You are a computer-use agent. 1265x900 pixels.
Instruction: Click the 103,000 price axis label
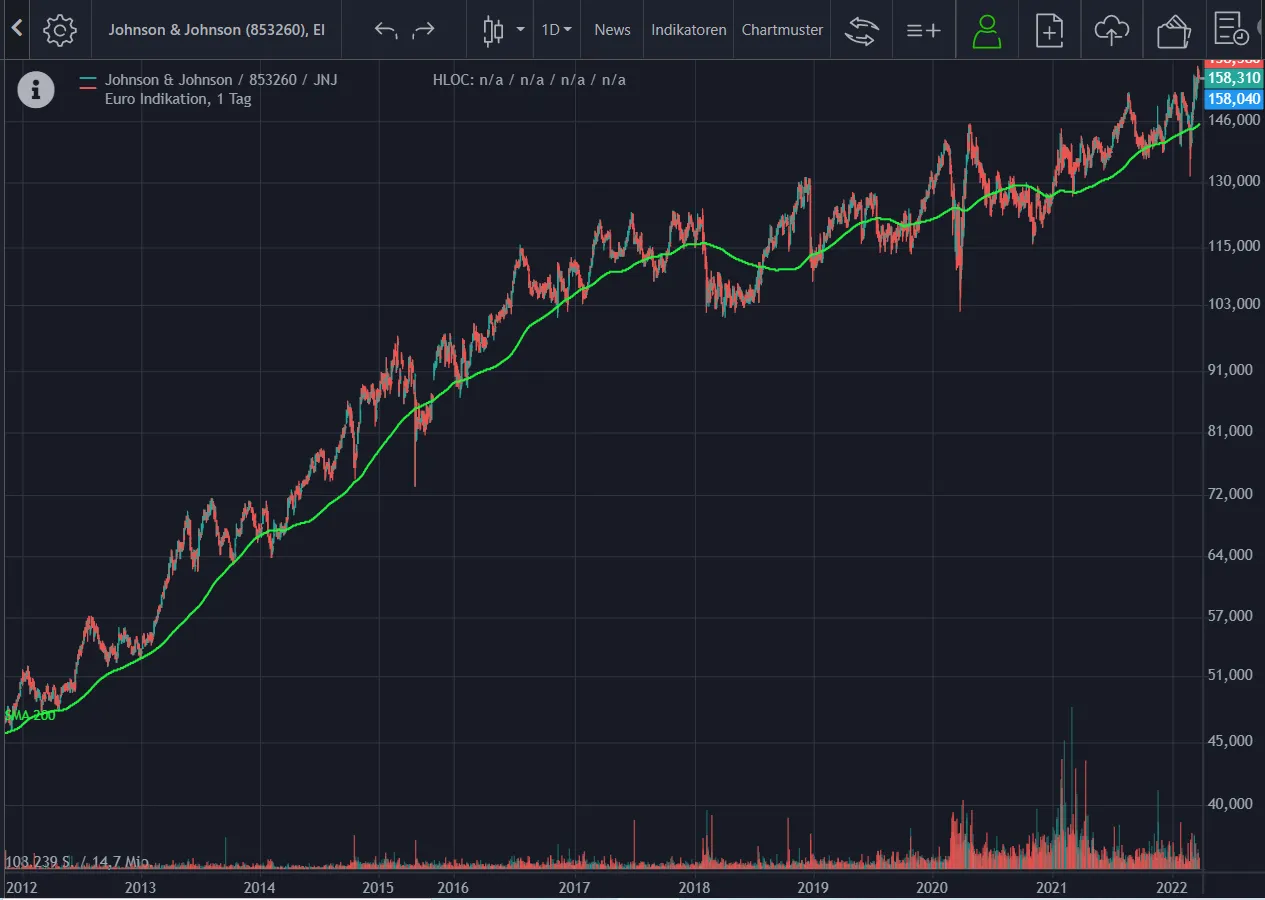pyautogui.click(x=1234, y=305)
